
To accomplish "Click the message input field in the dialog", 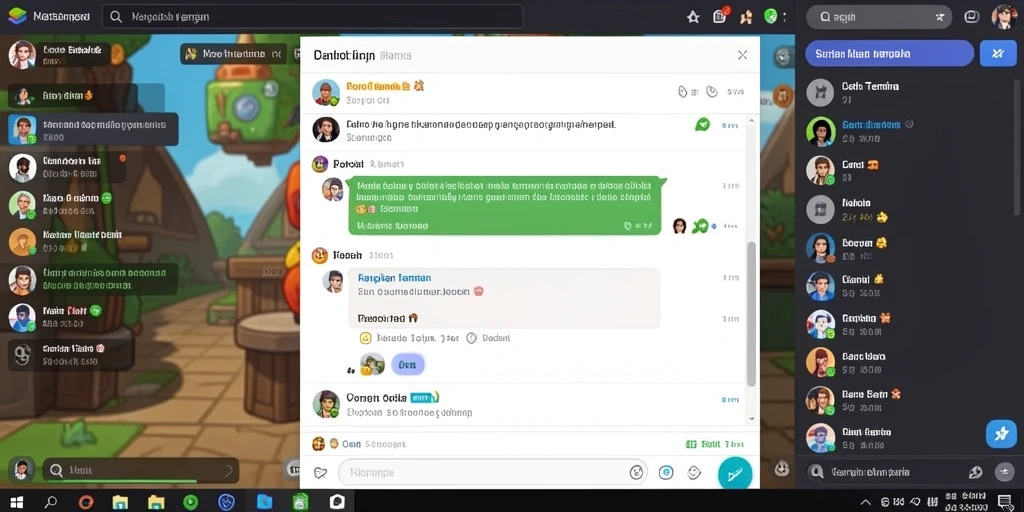I will click(x=492, y=472).
